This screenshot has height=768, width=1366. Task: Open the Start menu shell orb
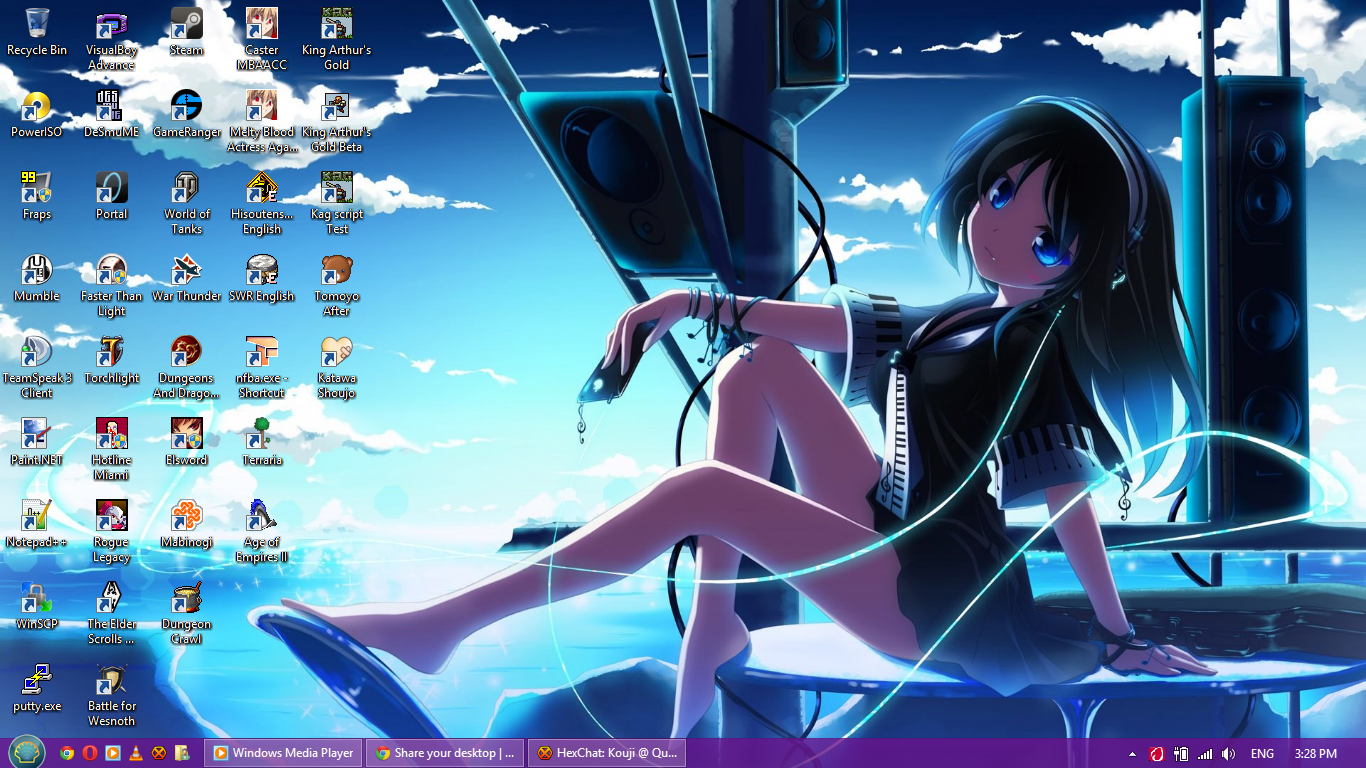(27, 753)
